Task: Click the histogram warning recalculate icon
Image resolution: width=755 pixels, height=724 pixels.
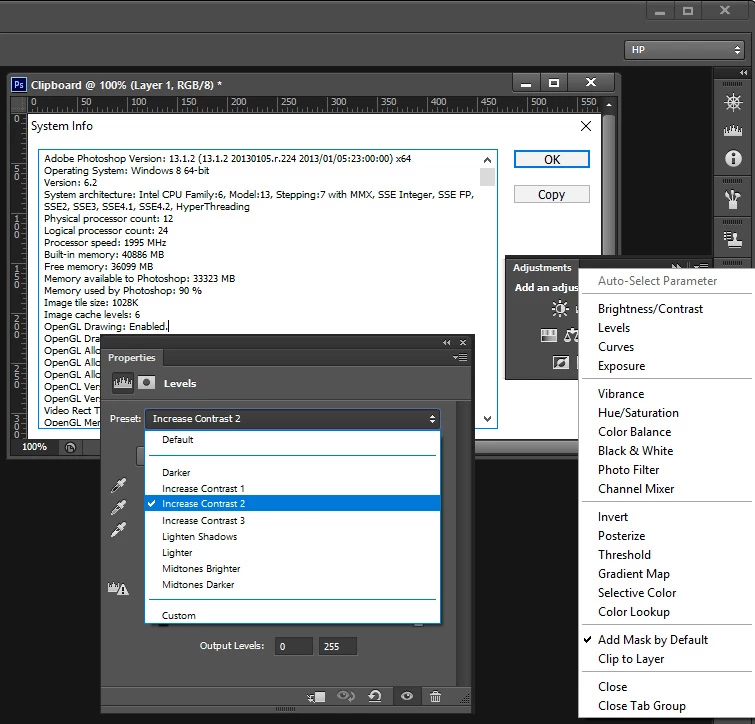Action: click(x=118, y=588)
